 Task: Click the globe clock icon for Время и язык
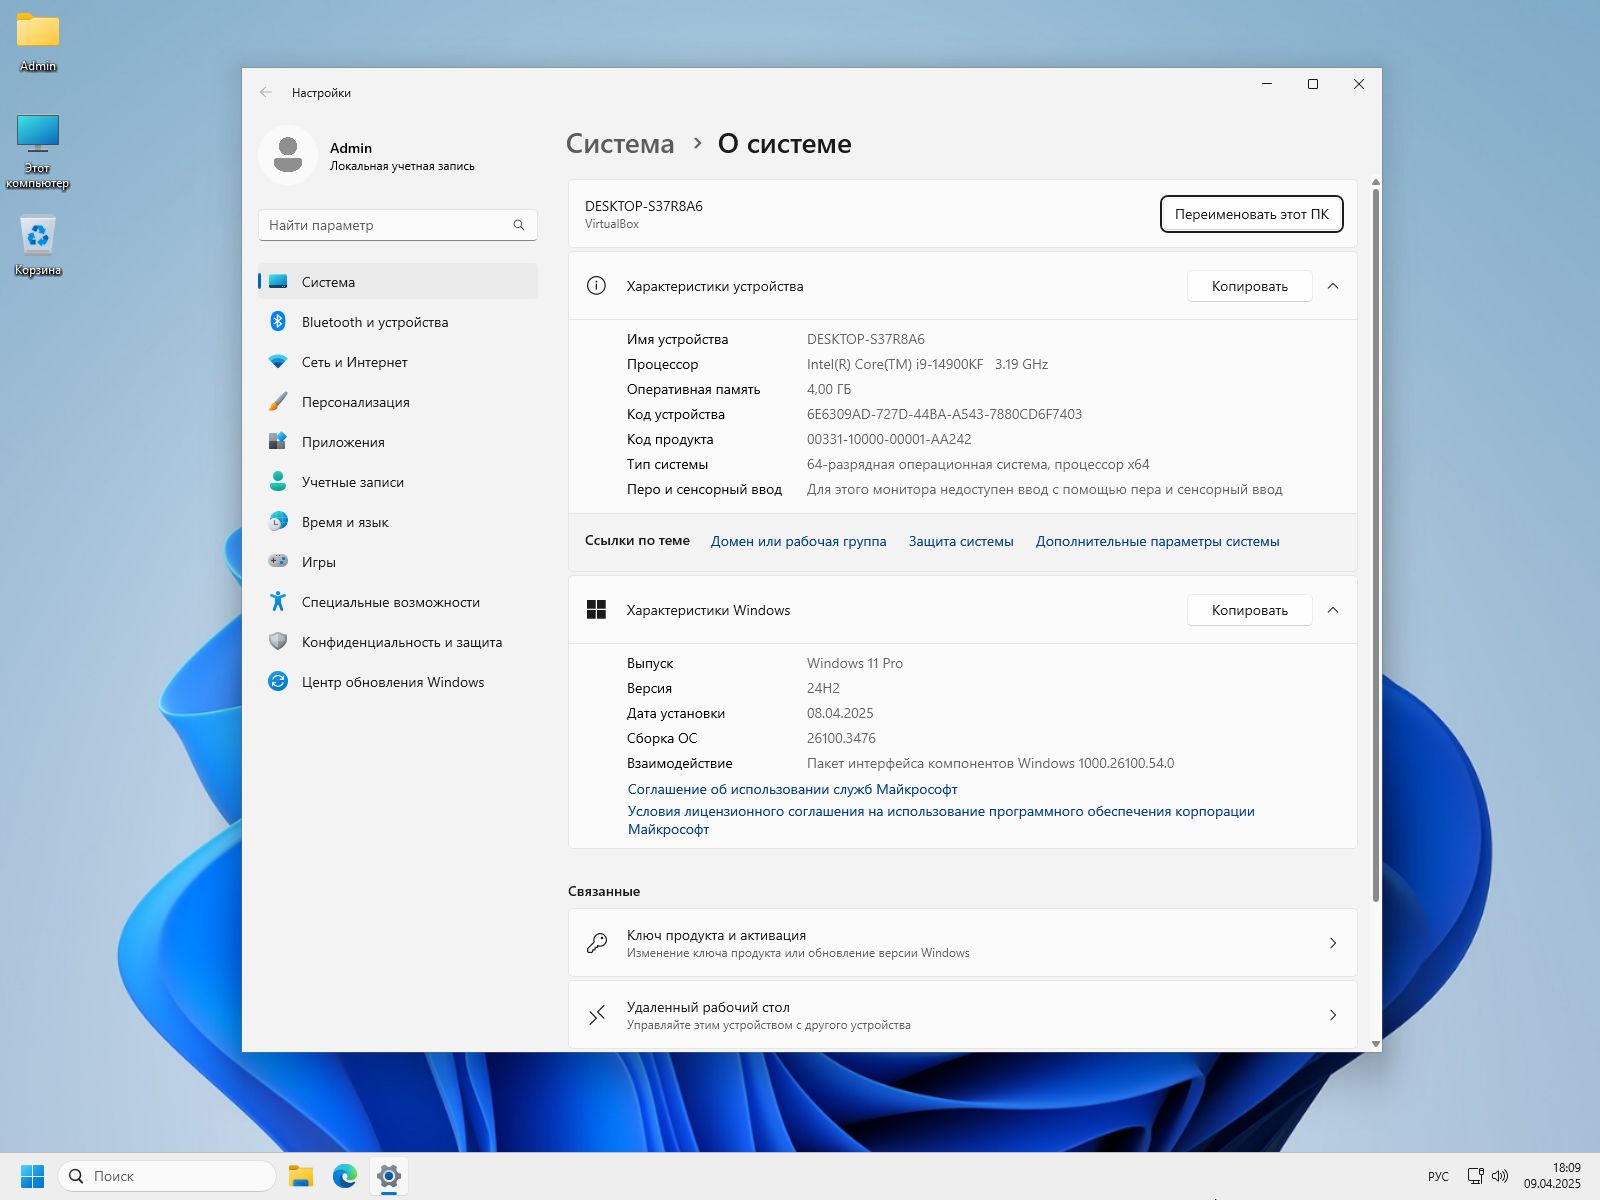[278, 522]
